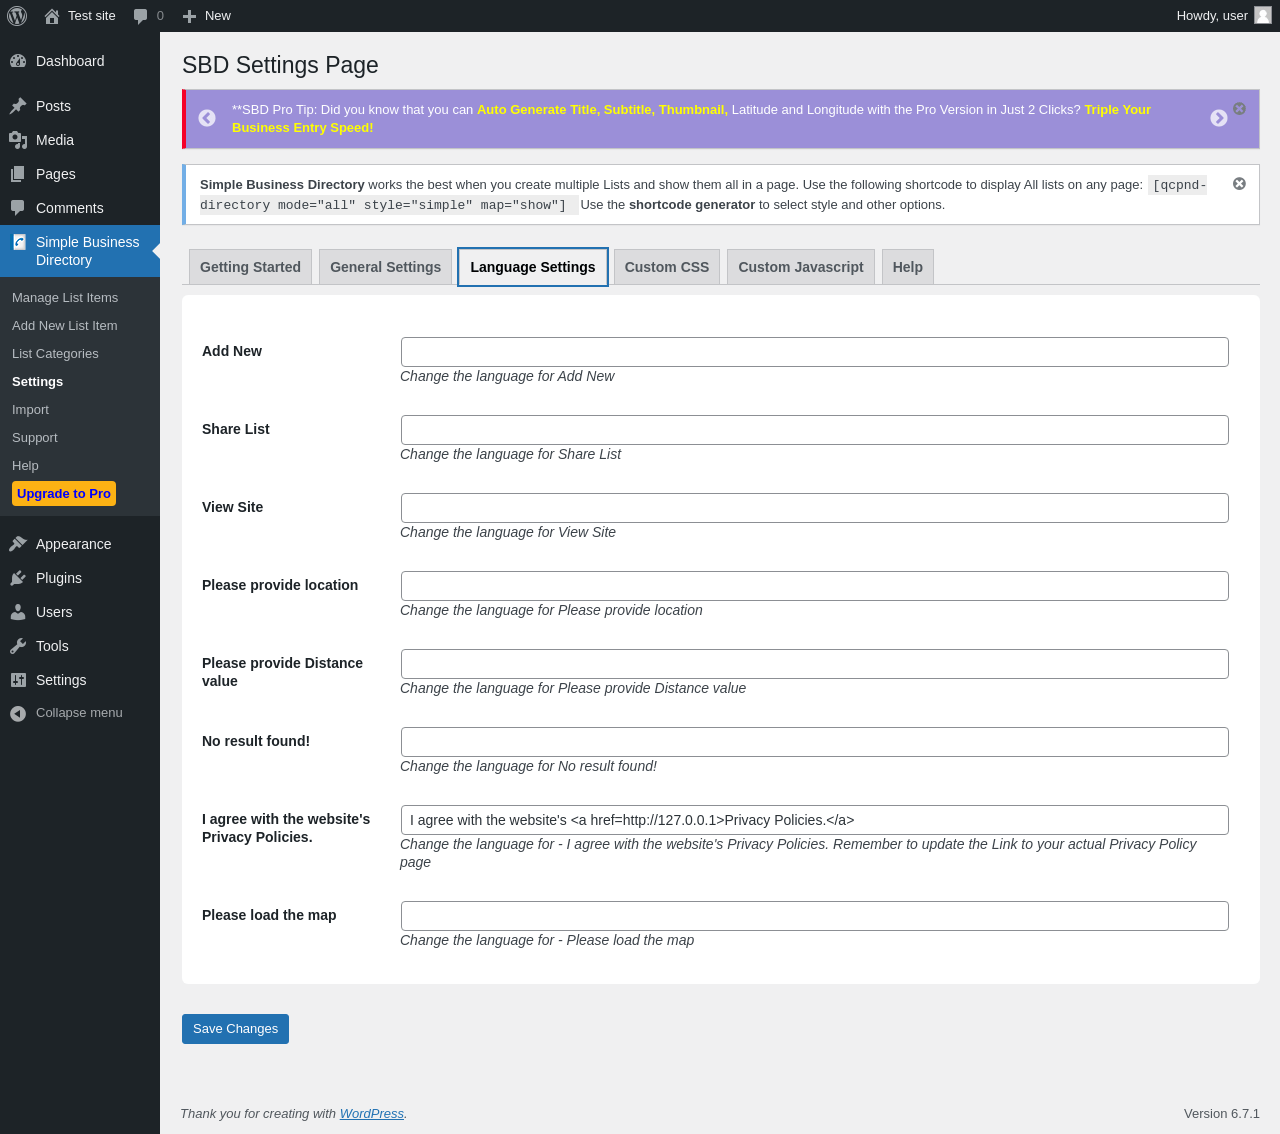Focus the No result found! field
The image size is (1280, 1134).
[x=815, y=742]
